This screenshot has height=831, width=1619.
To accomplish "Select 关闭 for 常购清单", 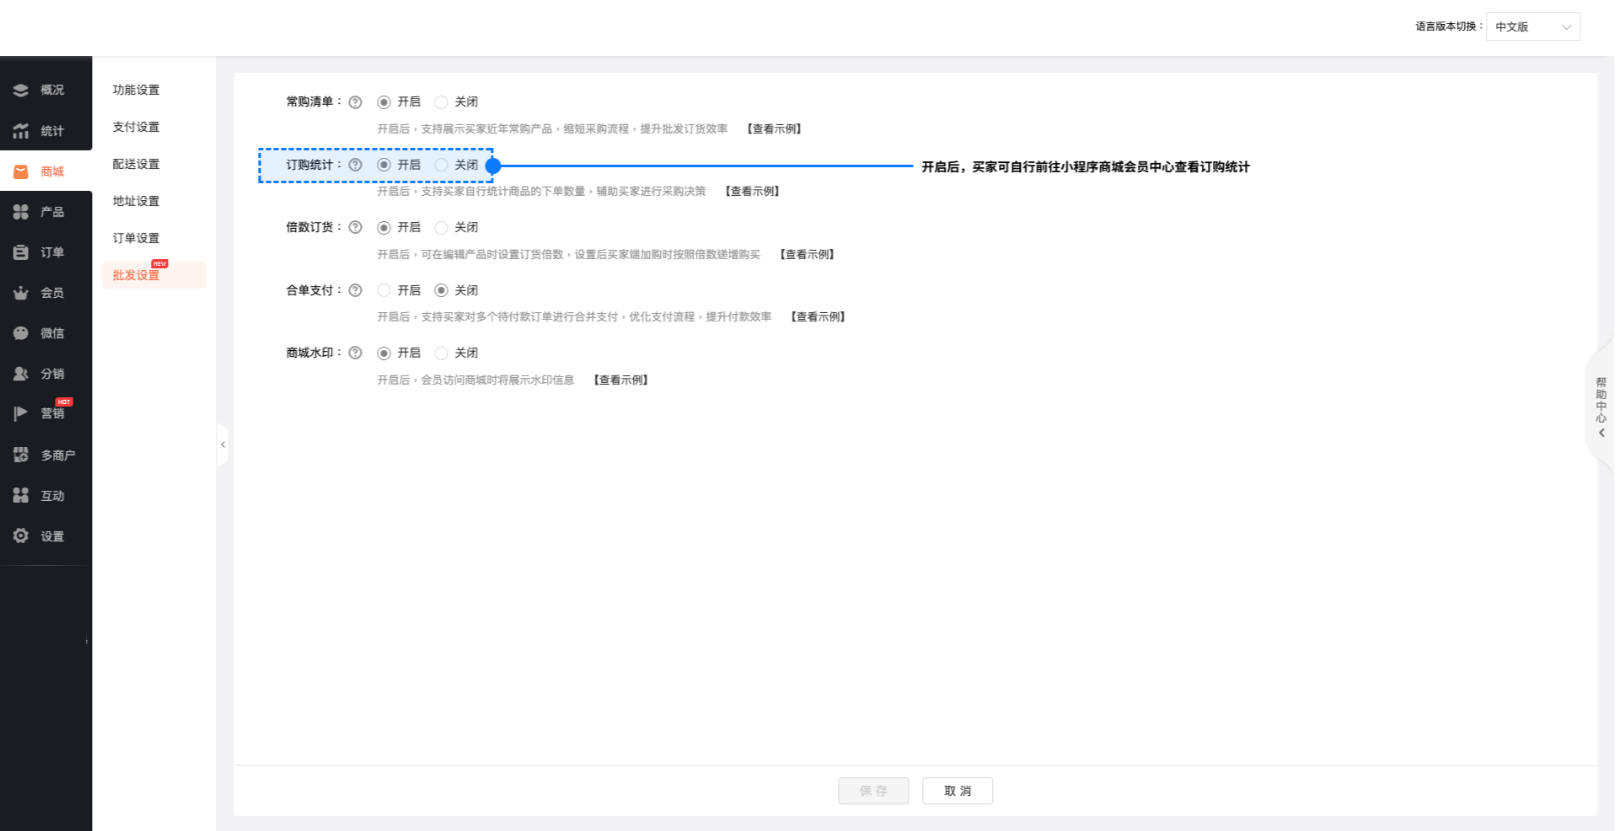I will coord(441,102).
